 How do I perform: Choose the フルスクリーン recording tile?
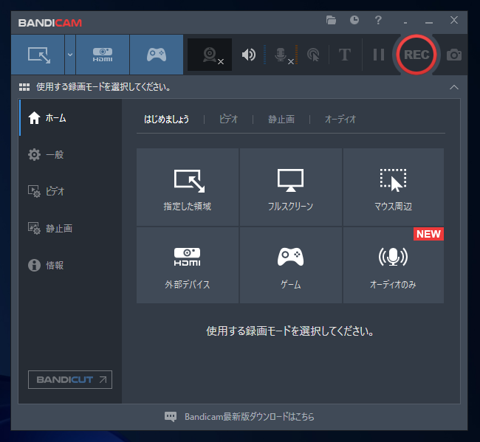pyautogui.click(x=291, y=187)
